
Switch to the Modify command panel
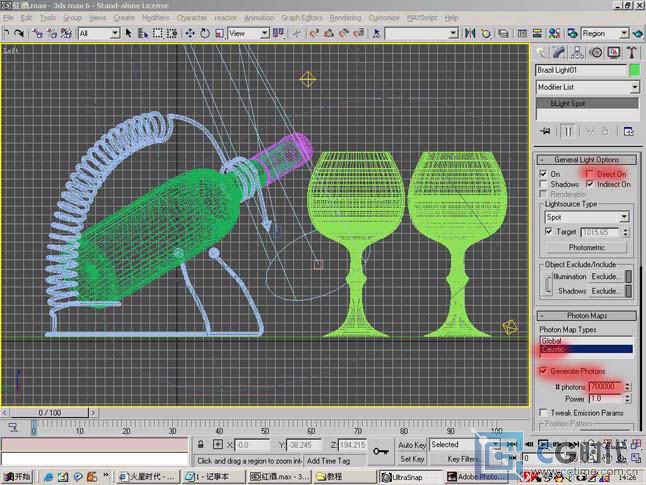(x=559, y=52)
